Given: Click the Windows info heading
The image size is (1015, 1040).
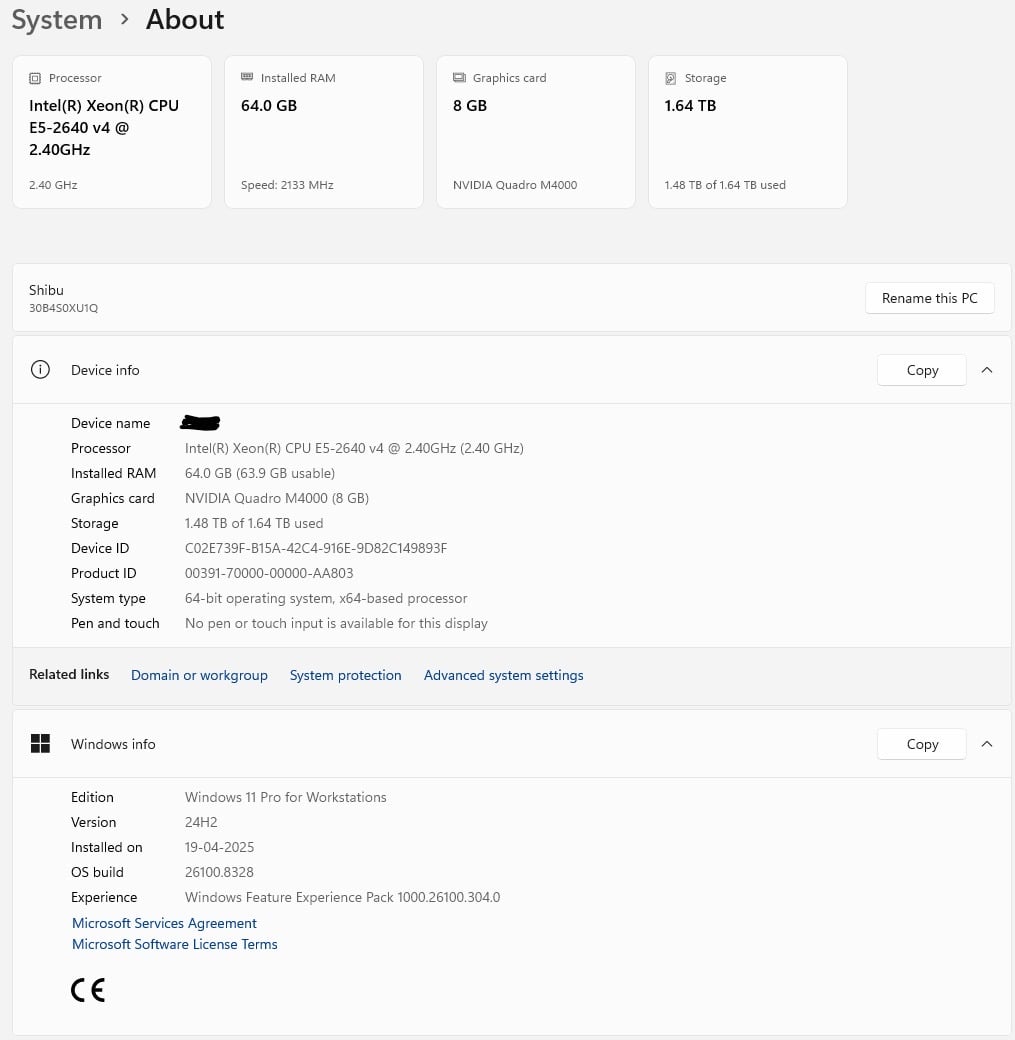Looking at the screenshot, I should [113, 744].
